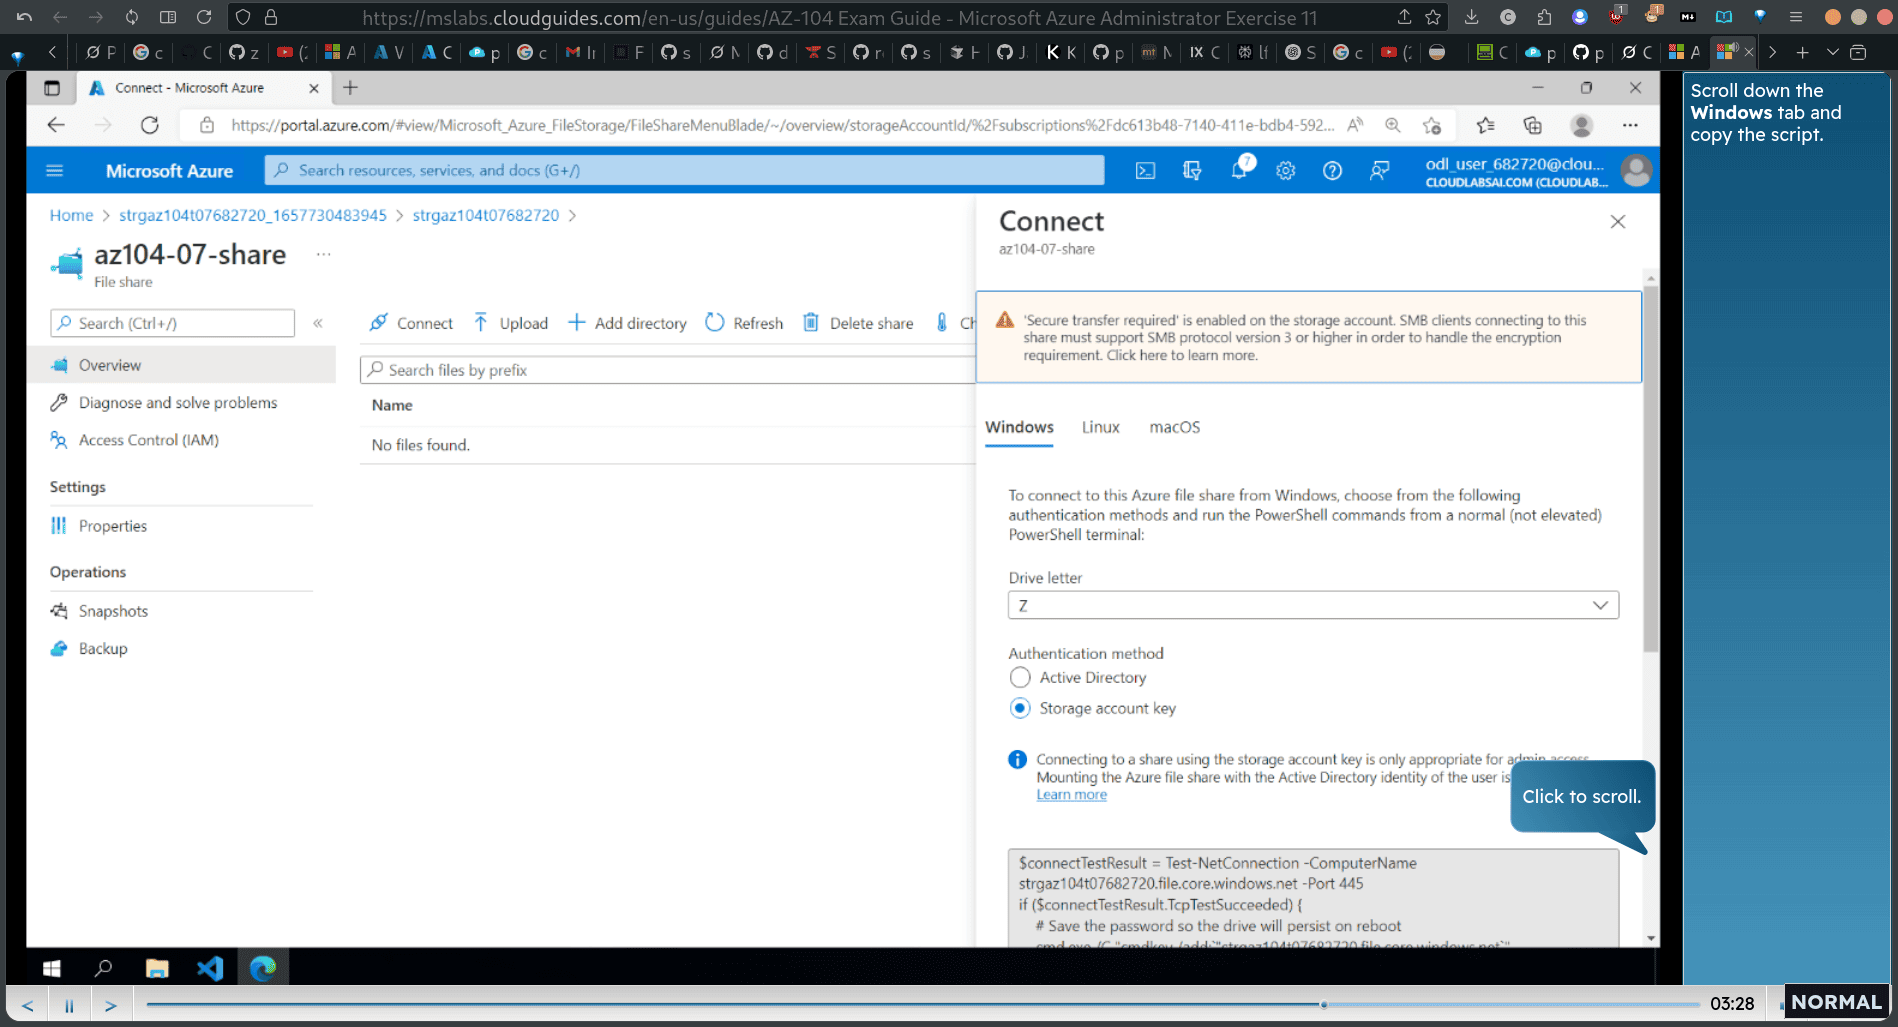
Task: Open Directories and subscriptions filter icon
Action: click(1192, 171)
